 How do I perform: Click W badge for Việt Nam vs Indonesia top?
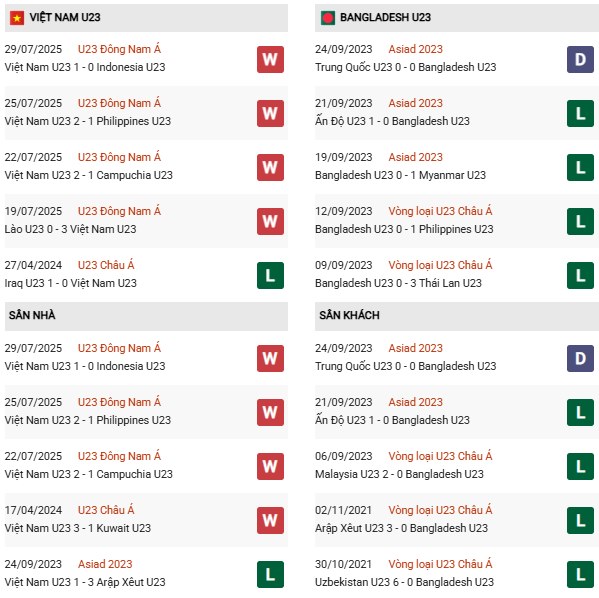[x=270, y=59]
